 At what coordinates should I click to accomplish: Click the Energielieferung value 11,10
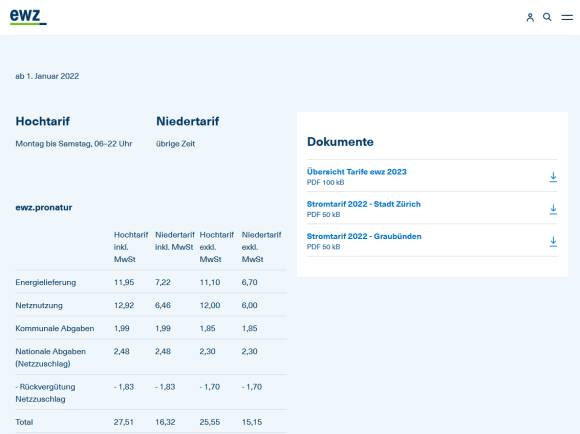point(210,282)
